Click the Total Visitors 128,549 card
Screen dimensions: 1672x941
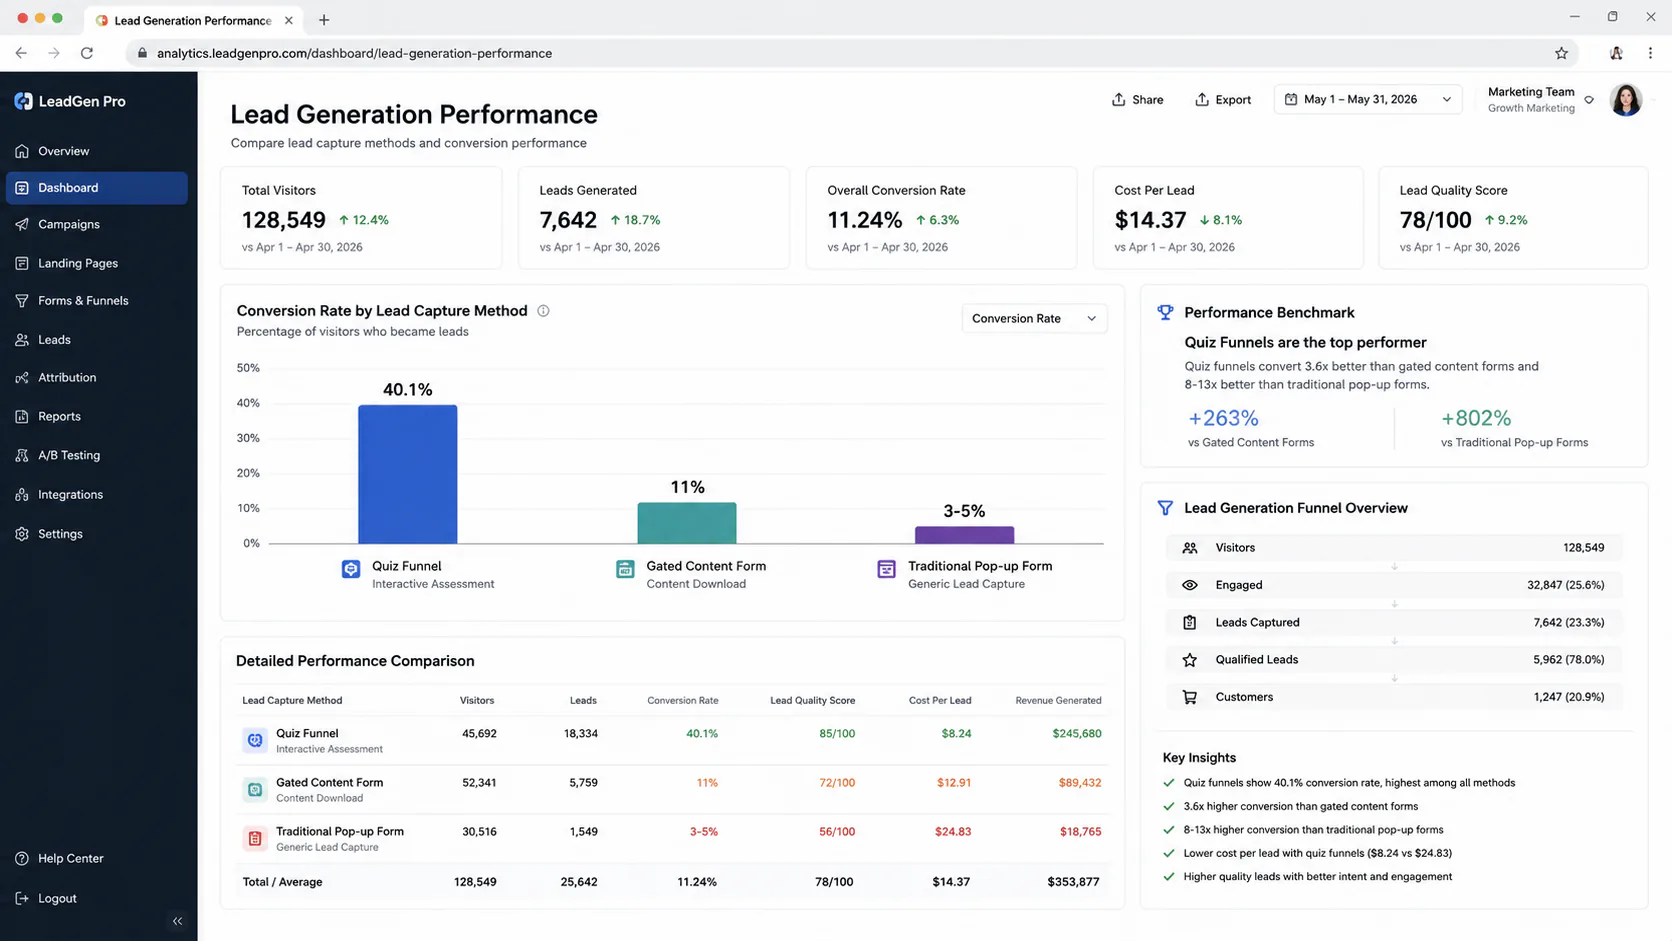click(361, 218)
